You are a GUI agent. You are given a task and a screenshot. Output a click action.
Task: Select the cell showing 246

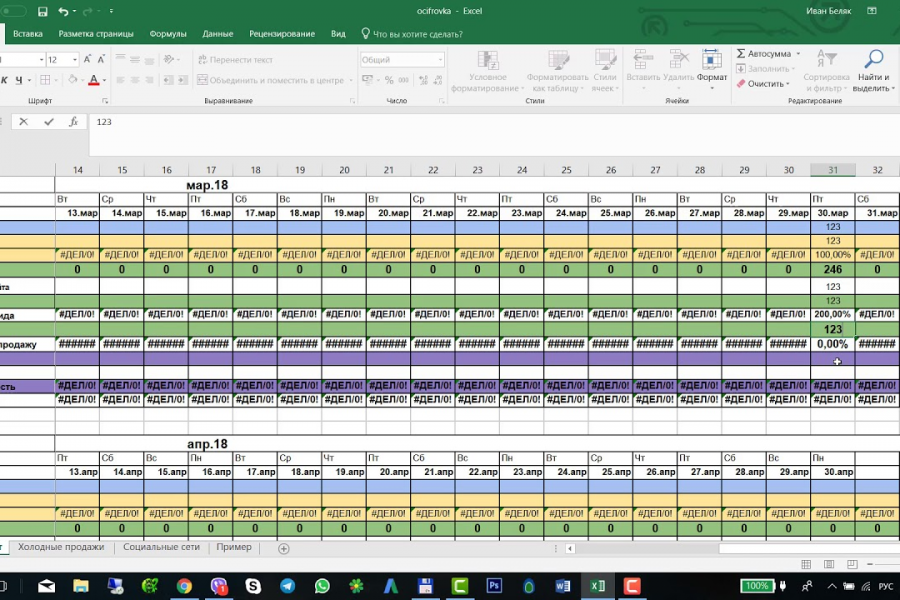(833, 269)
